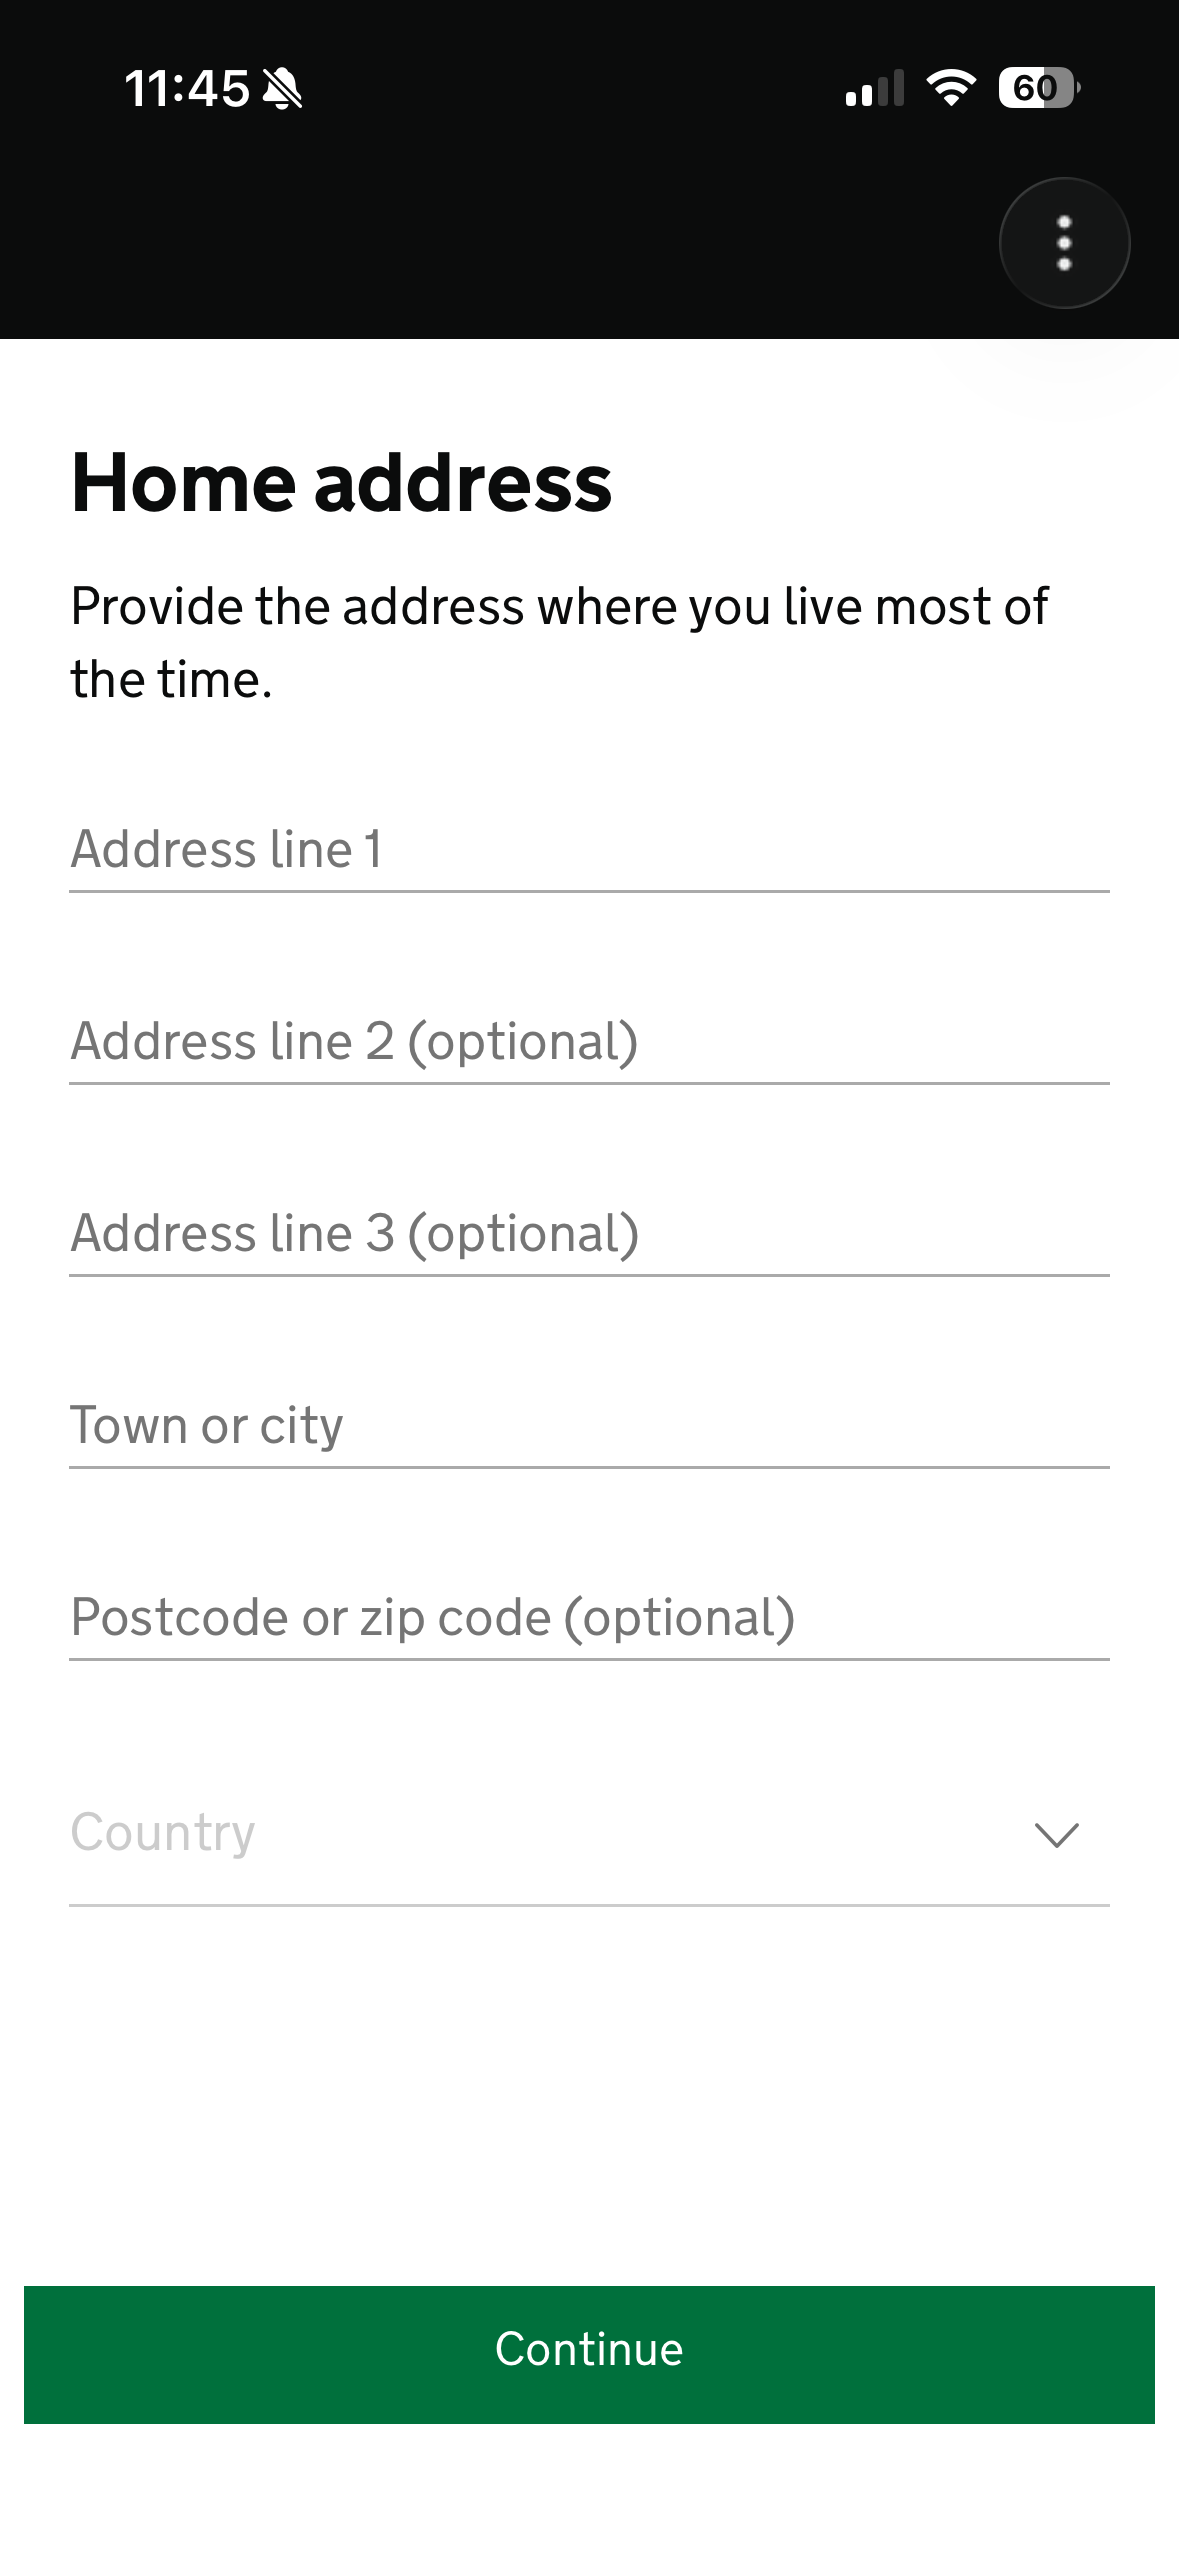This screenshot has width=1179, height=2556.
Task: Tap the Home address heading
Action: click(x=341, y=483)
